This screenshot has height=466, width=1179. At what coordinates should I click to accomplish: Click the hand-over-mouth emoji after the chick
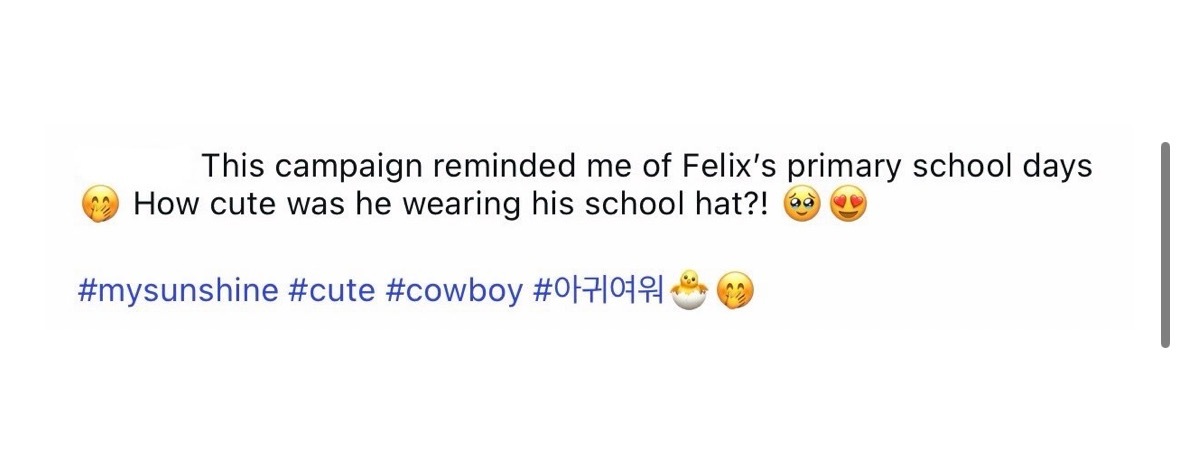[x=736, y=291]
